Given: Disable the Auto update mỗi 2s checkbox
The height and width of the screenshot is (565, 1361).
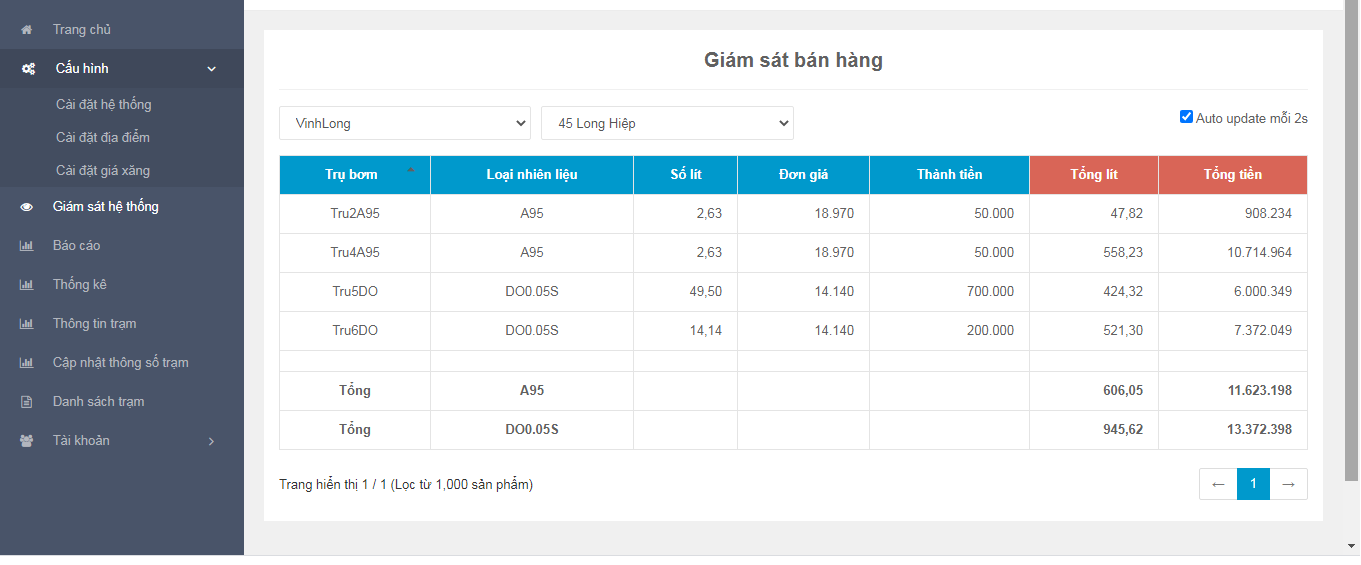Looking at the screenshot, I should pyautogui.click(x=1187, y=117).
